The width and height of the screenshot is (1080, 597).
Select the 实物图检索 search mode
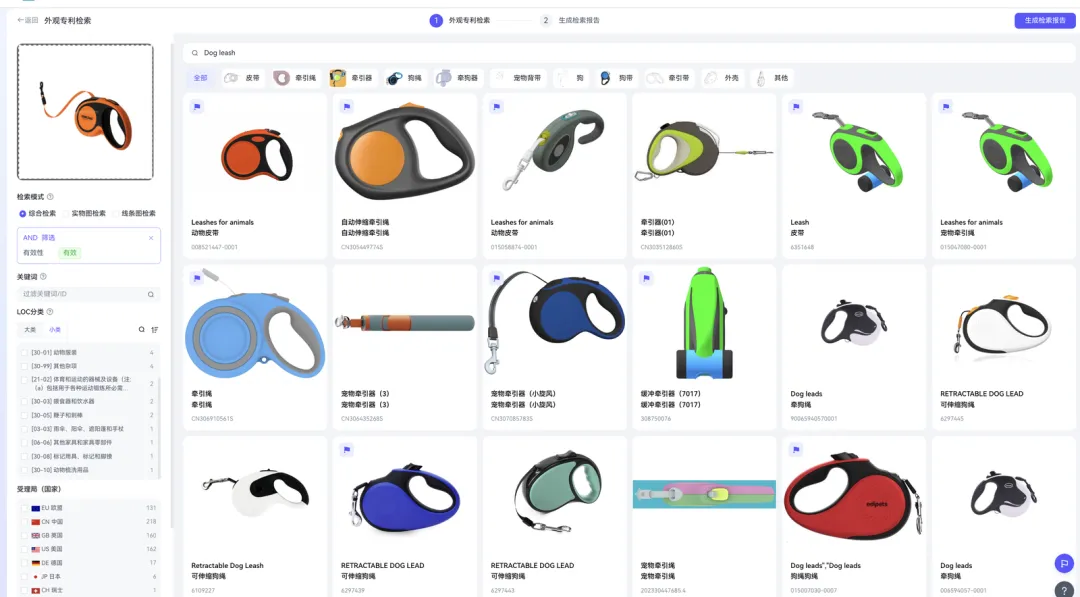click(84, 213)
